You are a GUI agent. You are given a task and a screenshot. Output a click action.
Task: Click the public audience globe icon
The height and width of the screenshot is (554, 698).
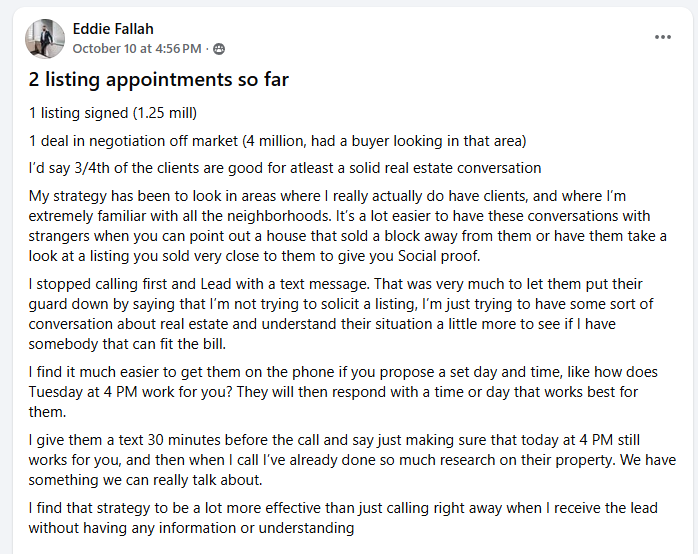(x=219, y=48)
